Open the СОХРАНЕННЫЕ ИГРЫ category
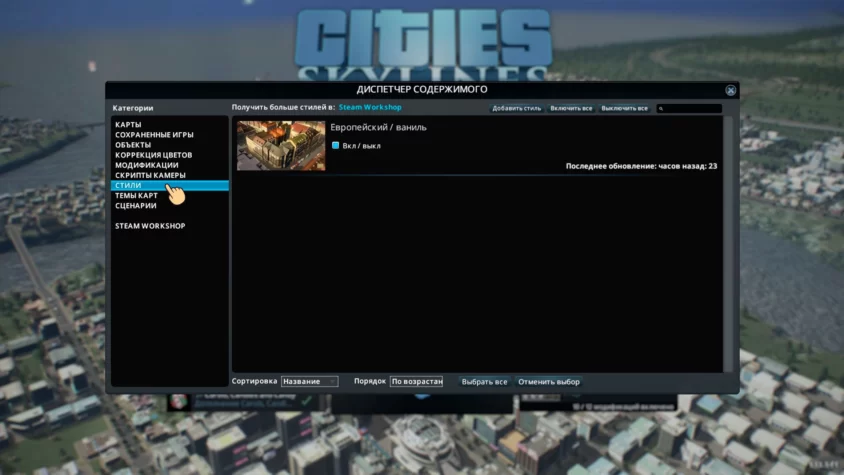Screen dimensions: 844x475 pos(154,135)
